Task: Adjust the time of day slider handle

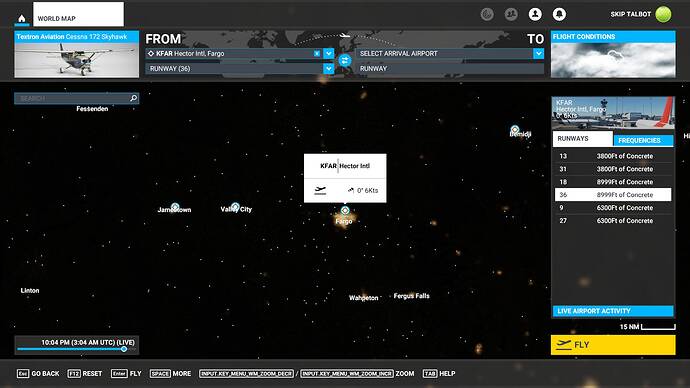Action: [124, 349]
